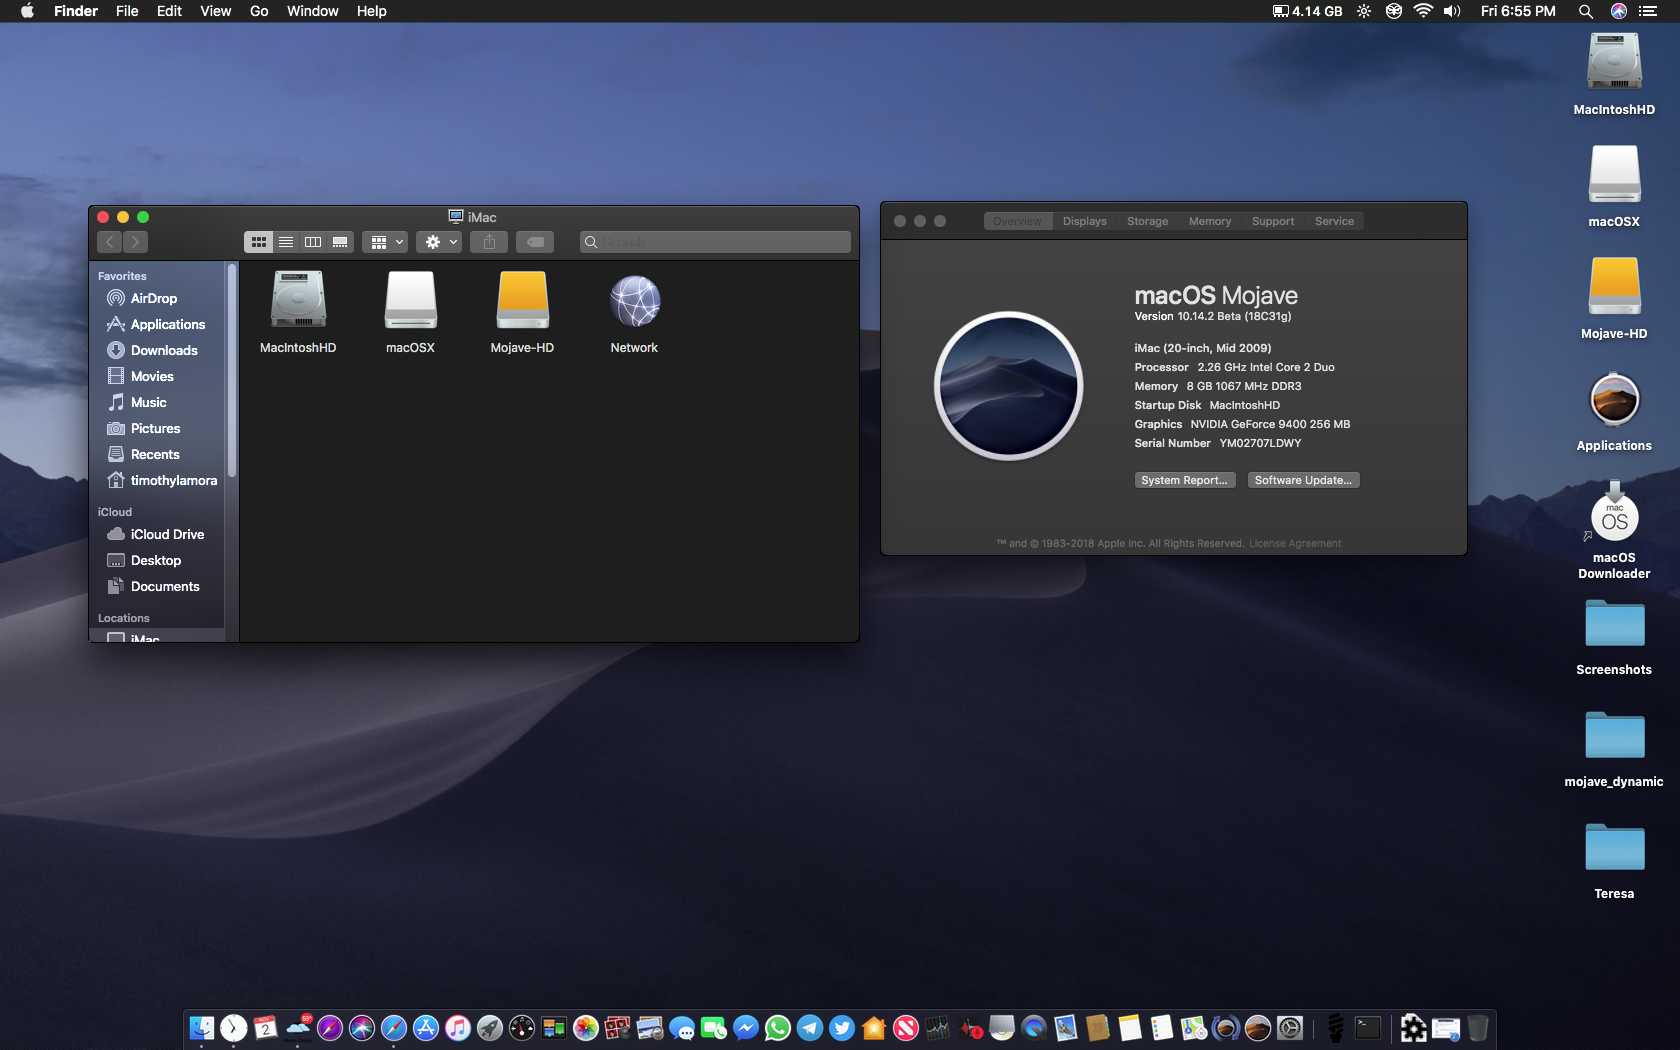Click the Finder search field
Viewport: 1680px width, 1050px height.
pyautogui.click(x=715, y=242)
